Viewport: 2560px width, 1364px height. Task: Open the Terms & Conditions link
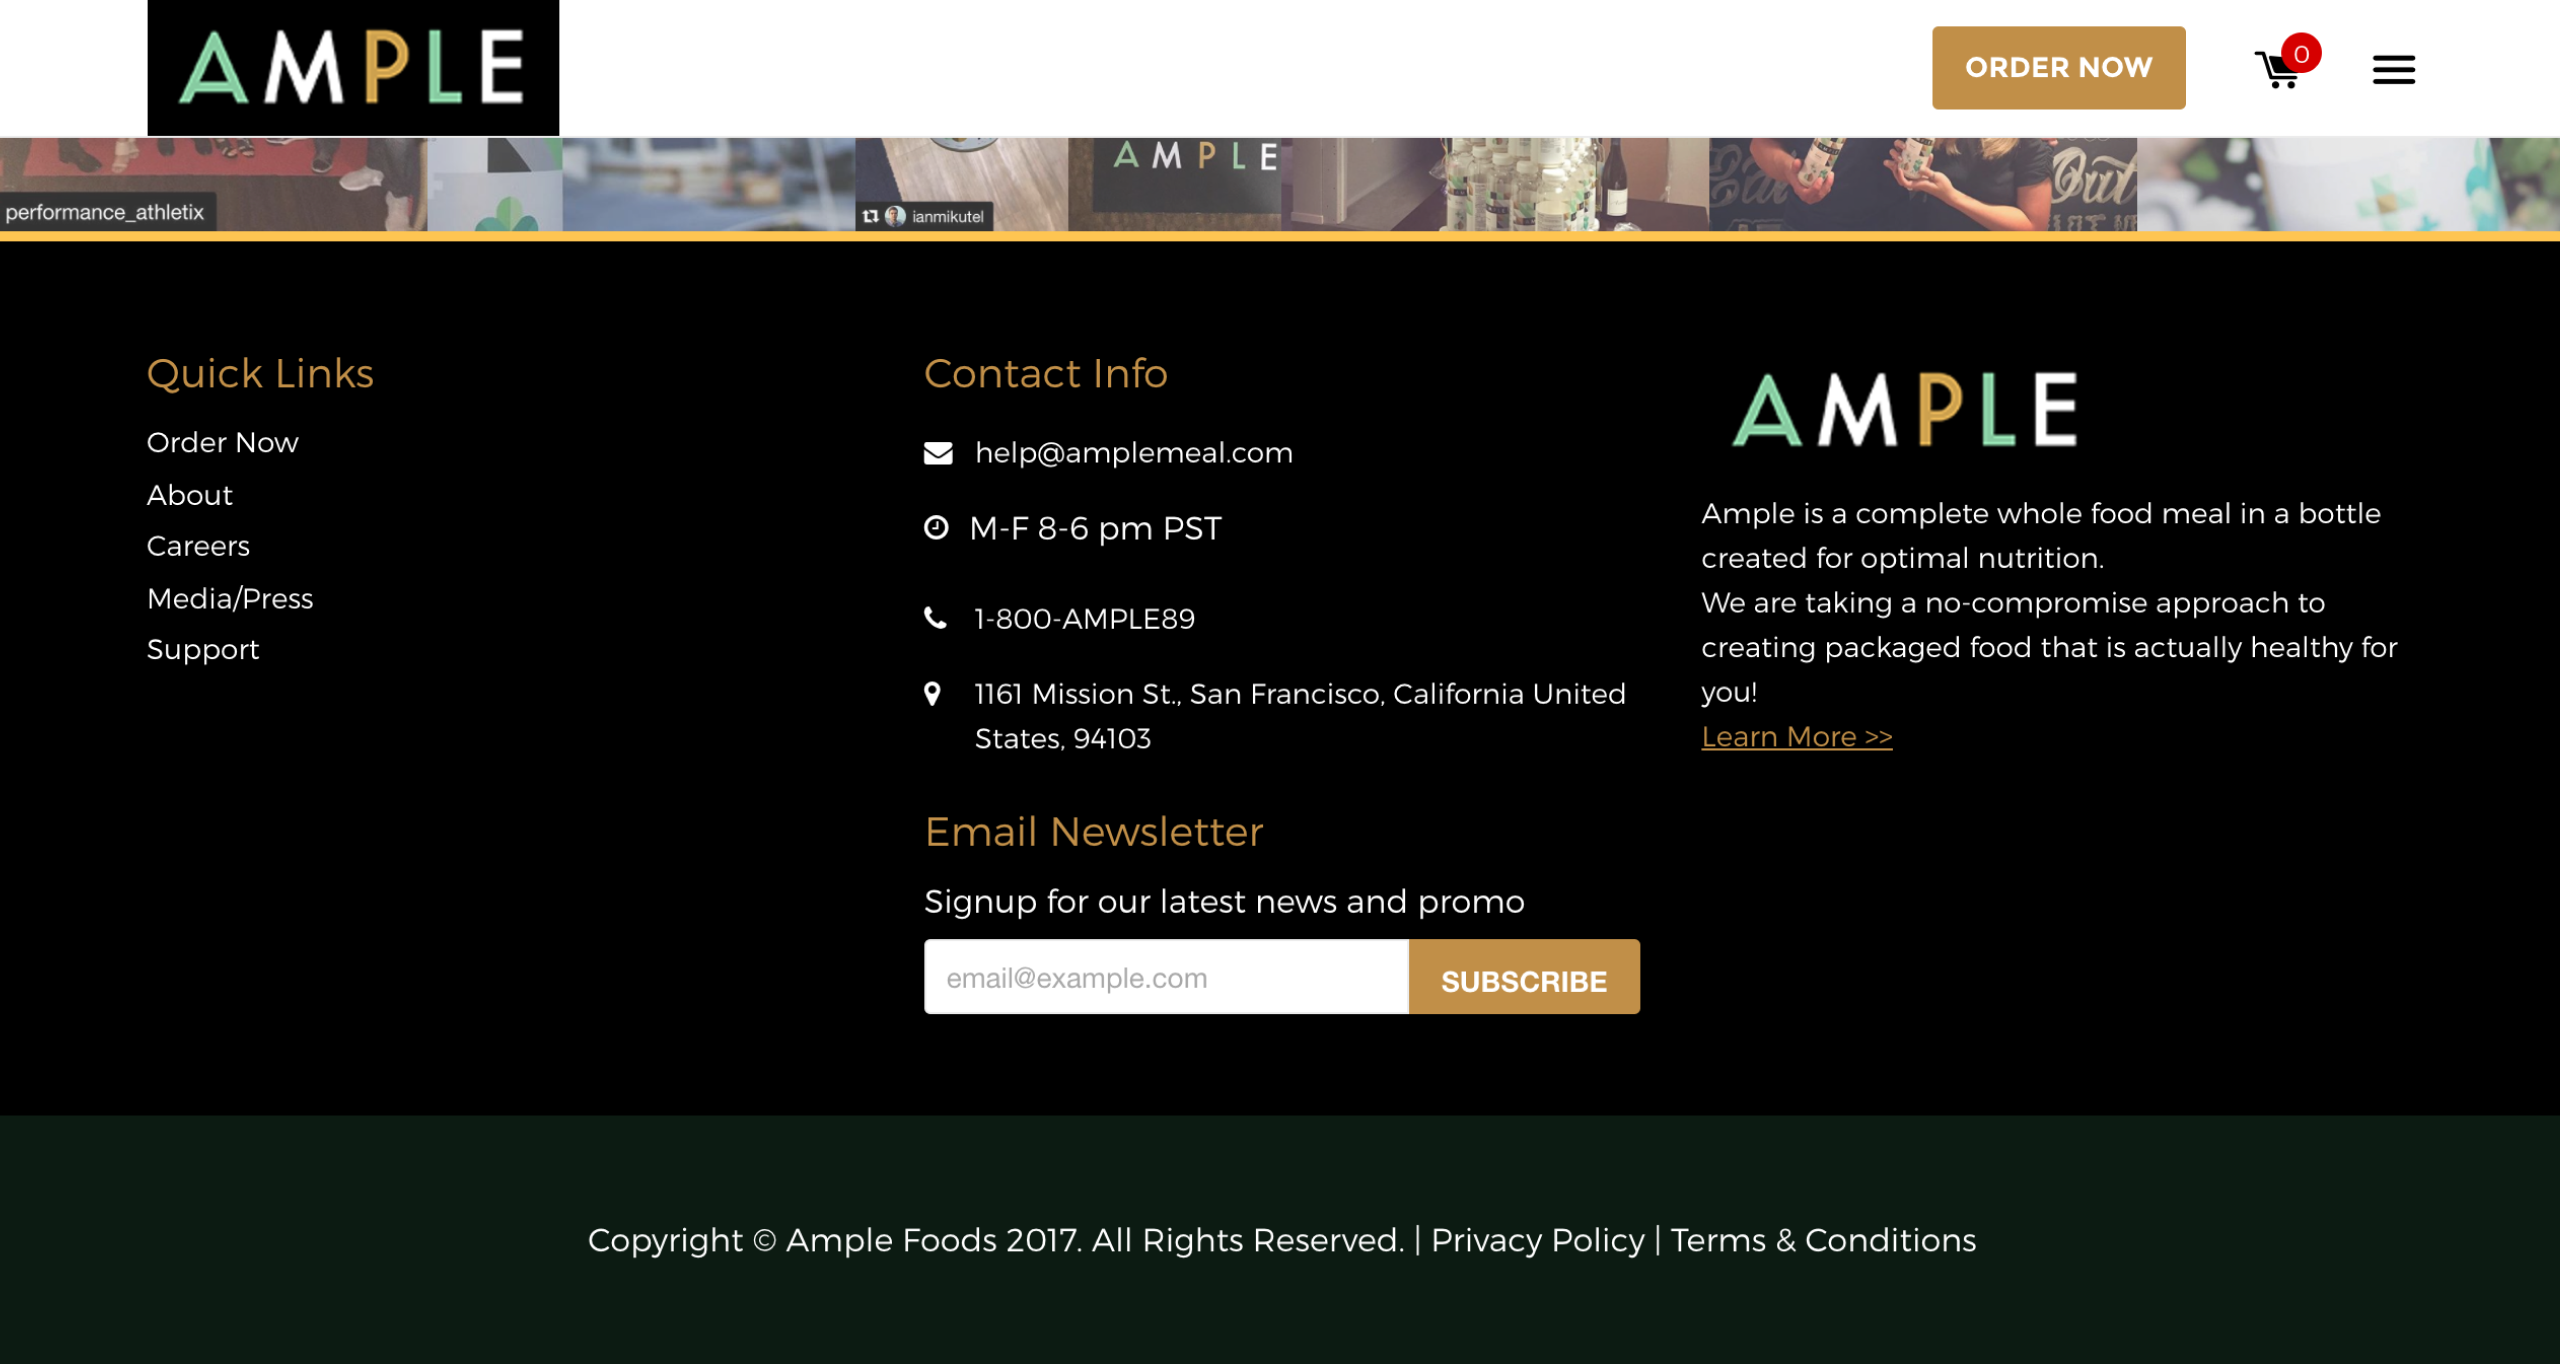(1822, 1240)
